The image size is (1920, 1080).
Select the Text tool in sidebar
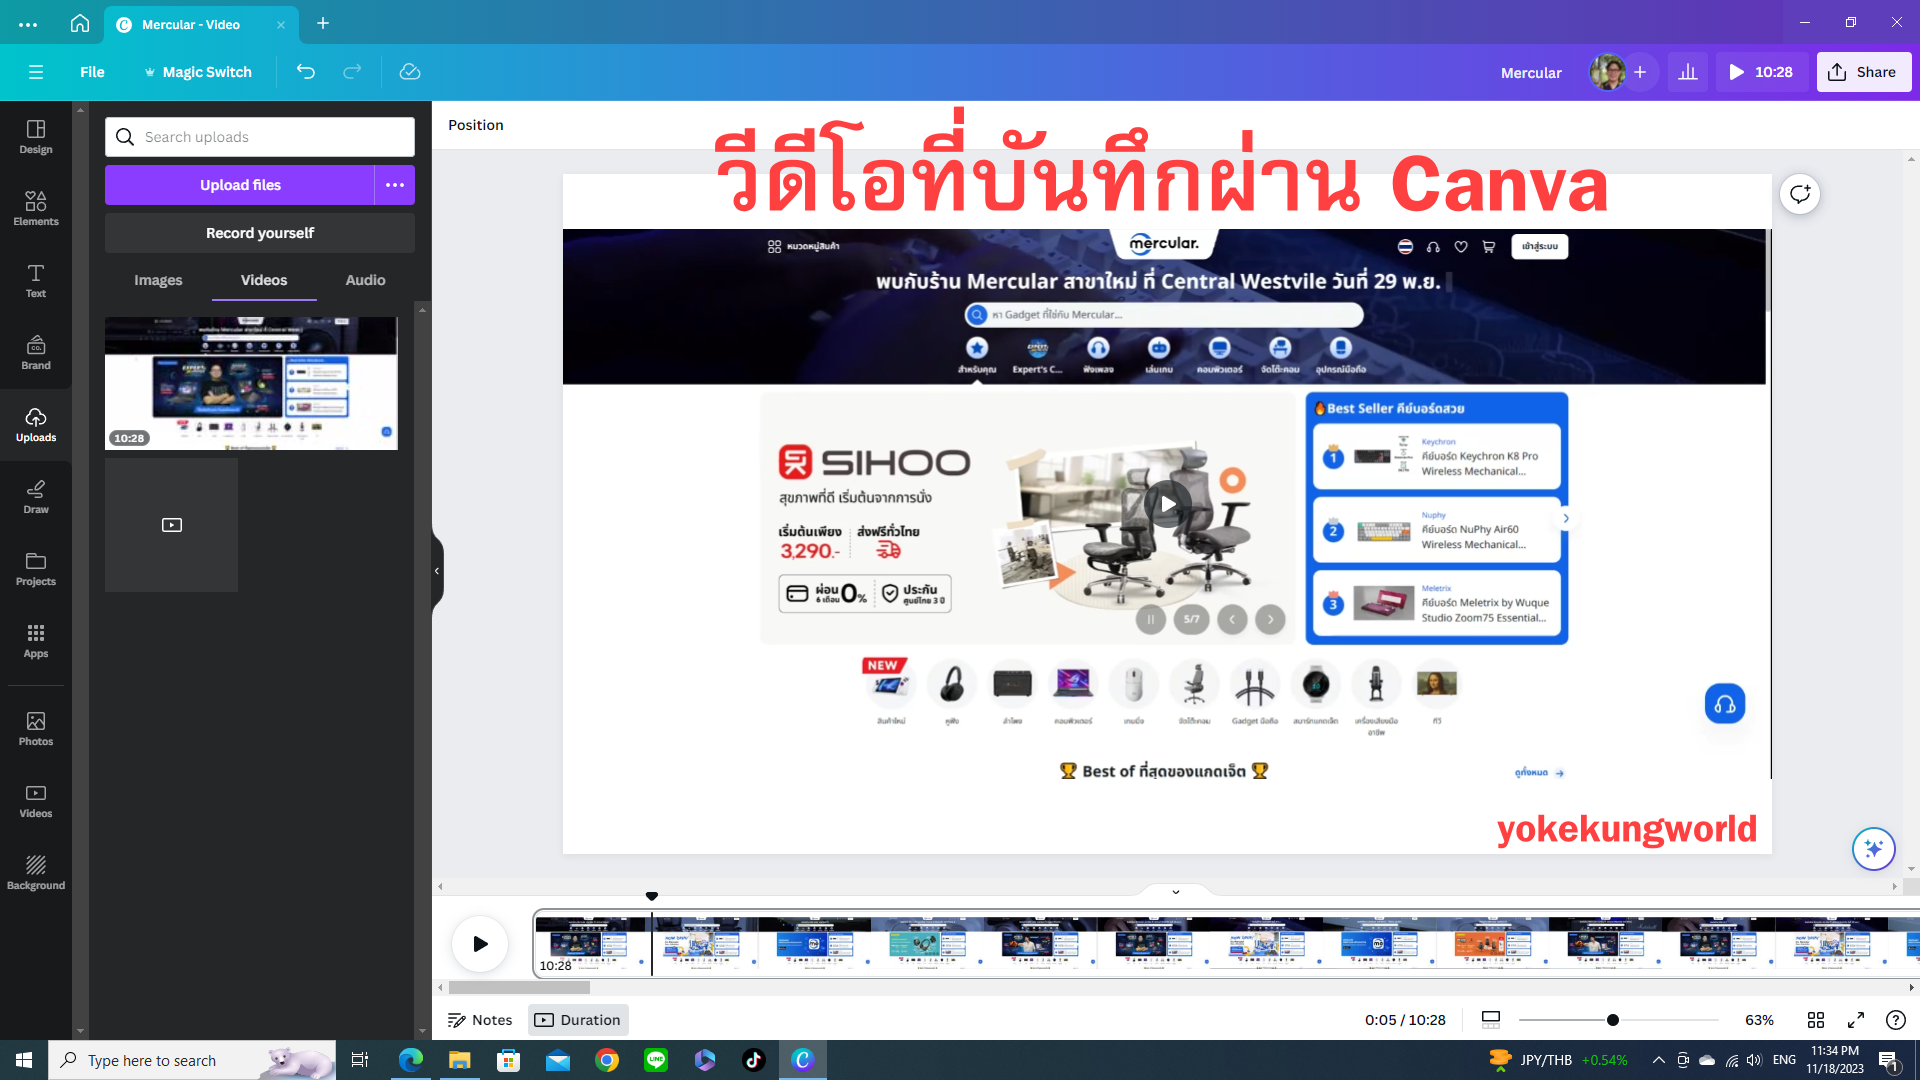[36, 281]
